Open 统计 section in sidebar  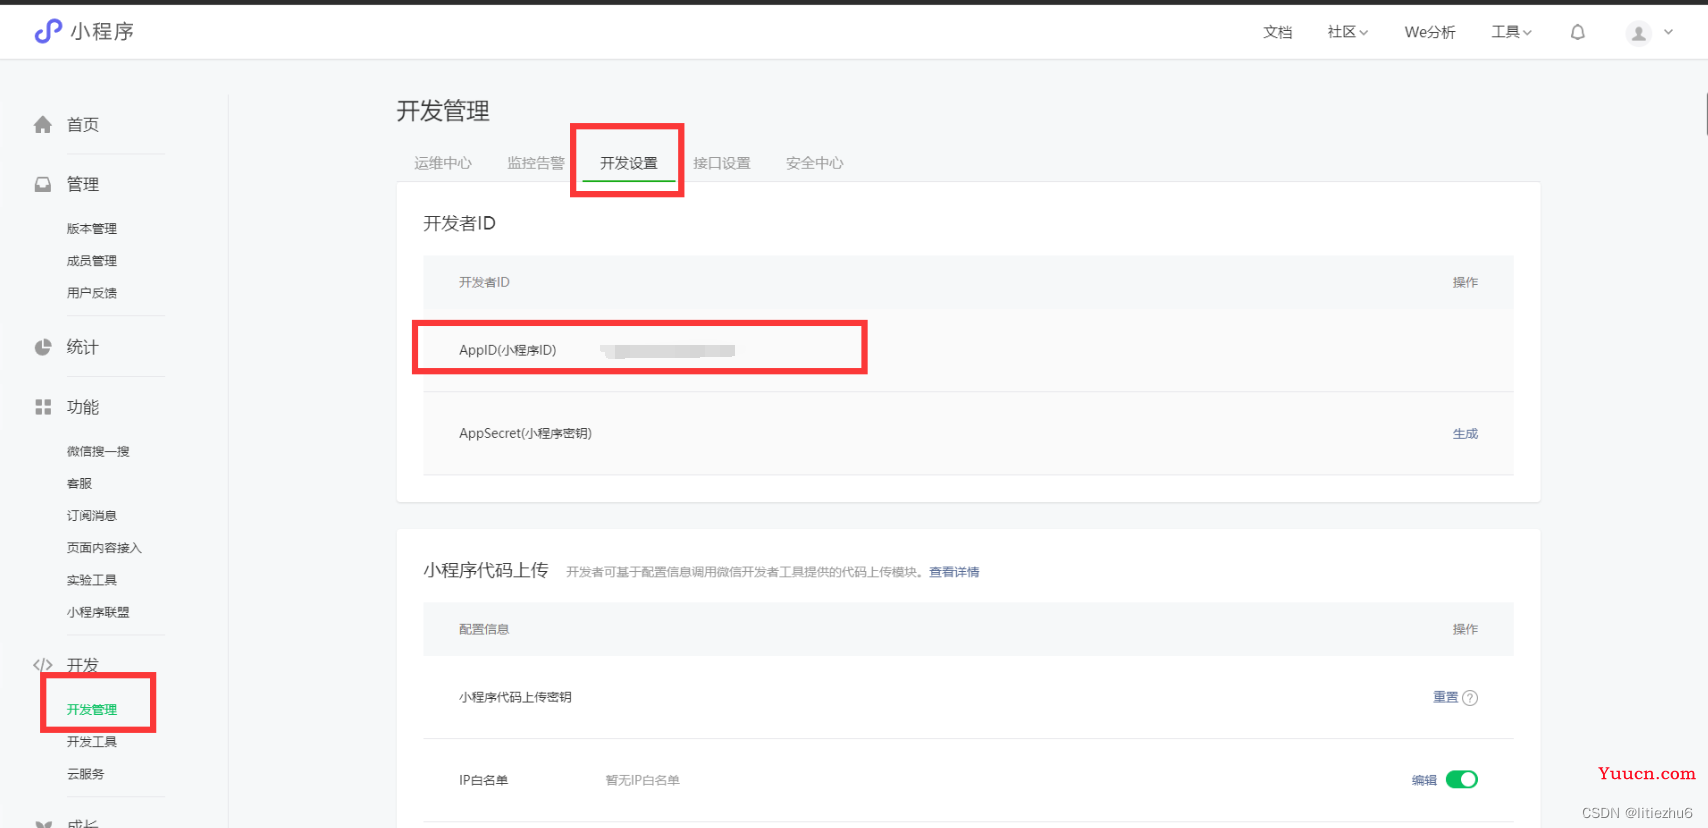[83, 347]
